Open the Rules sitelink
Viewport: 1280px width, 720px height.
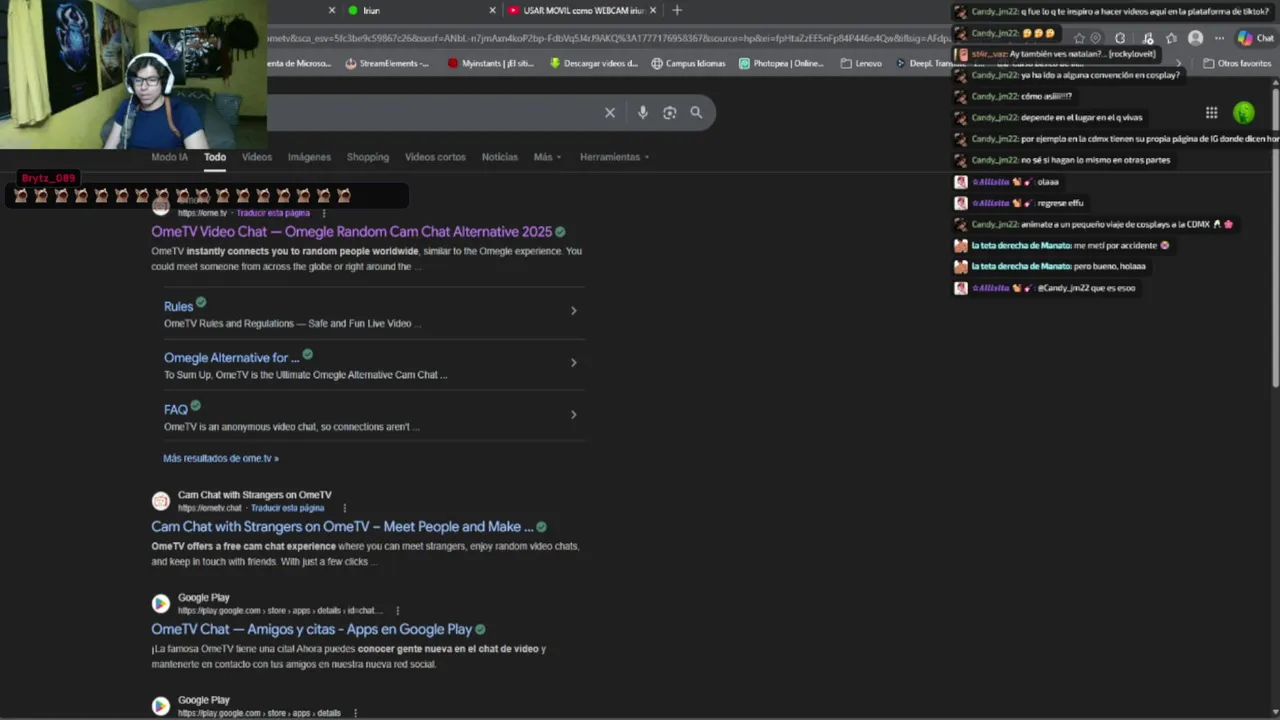click(x=178, y=307)
